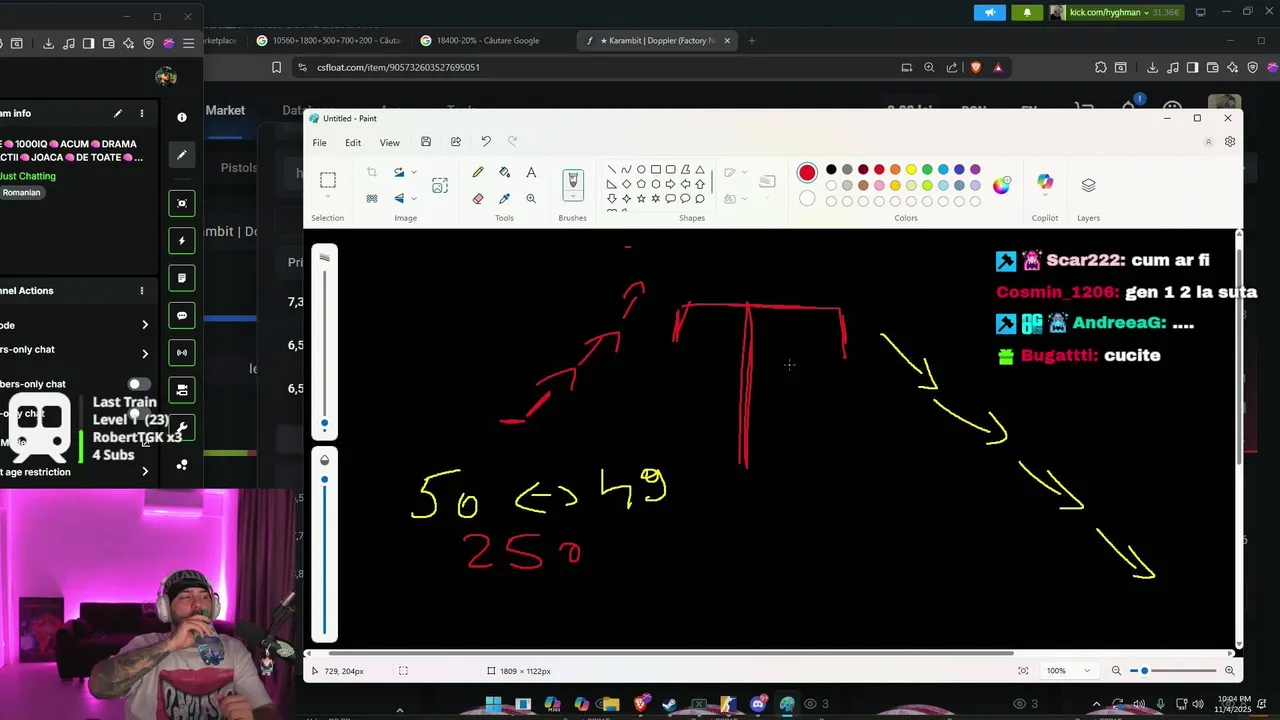
Task: Open a new tab in main browser
Action: pyautogui.click(x=752, y=41)
